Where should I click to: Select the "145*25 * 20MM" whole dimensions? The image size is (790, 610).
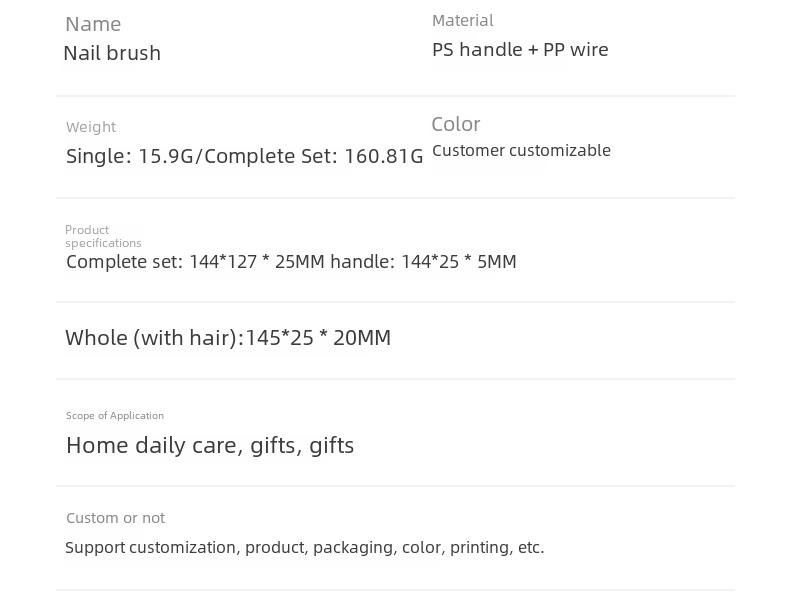[318, 338]
